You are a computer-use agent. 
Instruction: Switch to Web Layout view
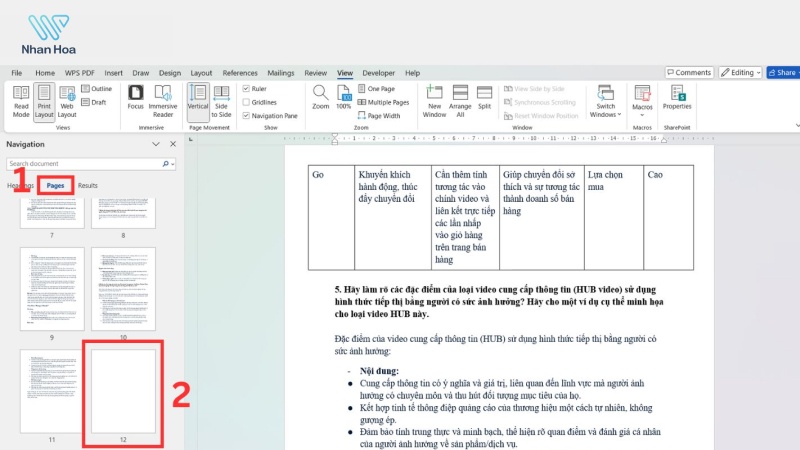[x=67, y=102]
